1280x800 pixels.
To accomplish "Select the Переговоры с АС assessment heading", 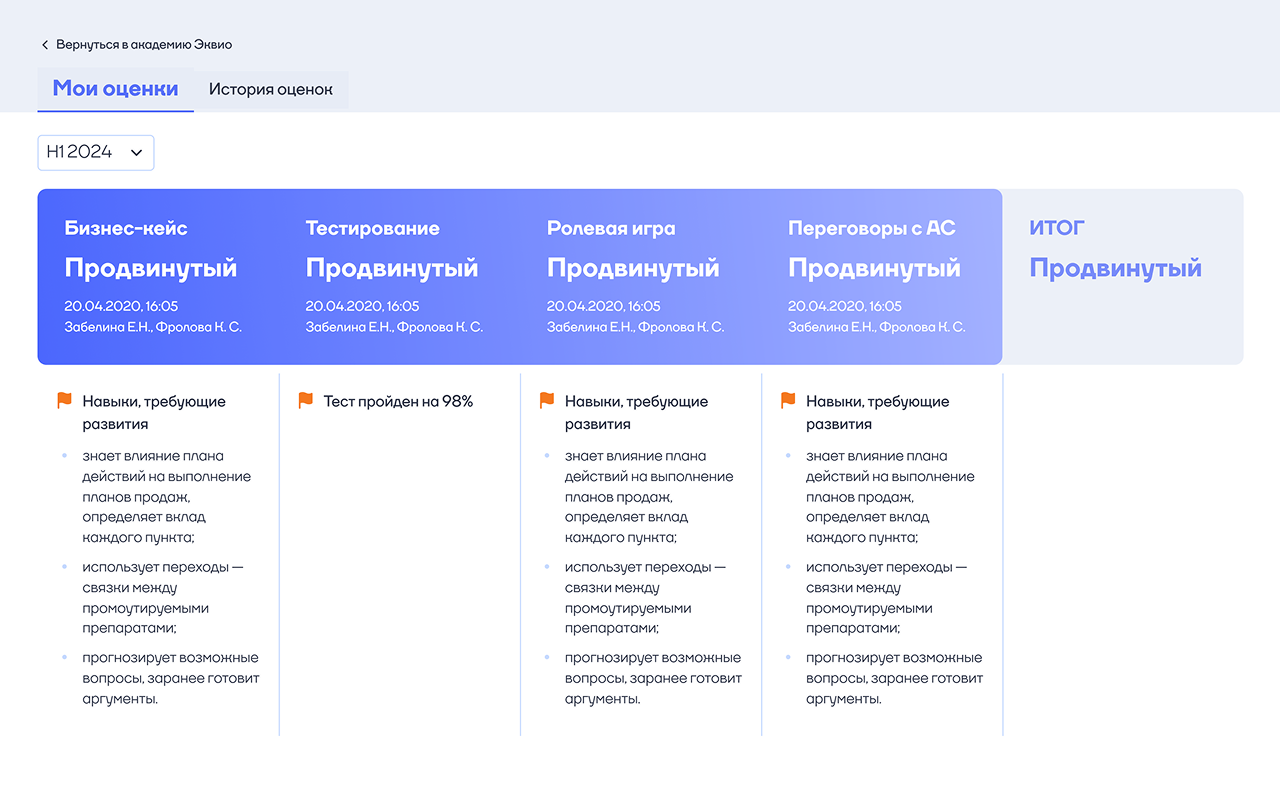I will tap(871, 228).
